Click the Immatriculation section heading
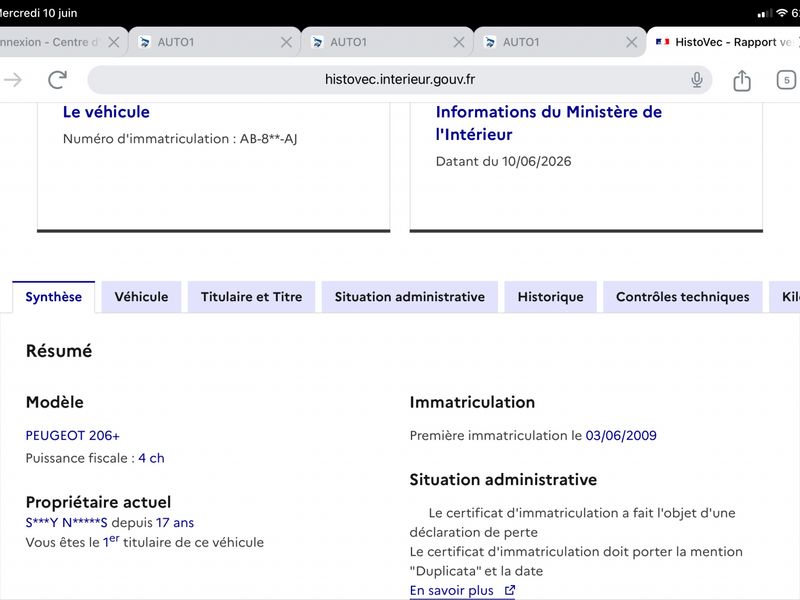This screenshot has height=600, width=800. point(472,402)
